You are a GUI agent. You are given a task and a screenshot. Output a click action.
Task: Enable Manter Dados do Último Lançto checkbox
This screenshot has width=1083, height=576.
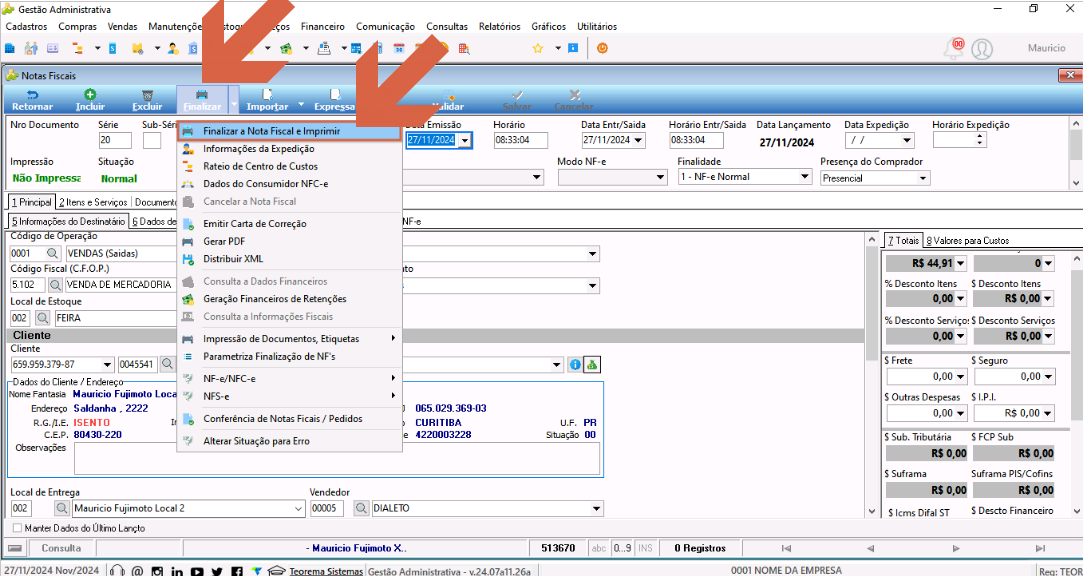(x=17, y=528)
